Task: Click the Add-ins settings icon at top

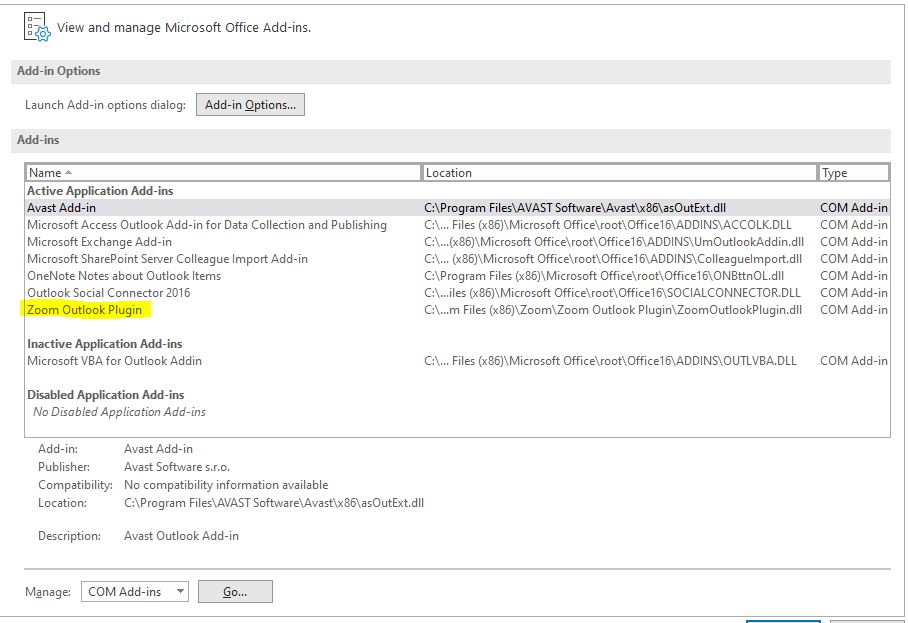Action: tap(37, 28)
